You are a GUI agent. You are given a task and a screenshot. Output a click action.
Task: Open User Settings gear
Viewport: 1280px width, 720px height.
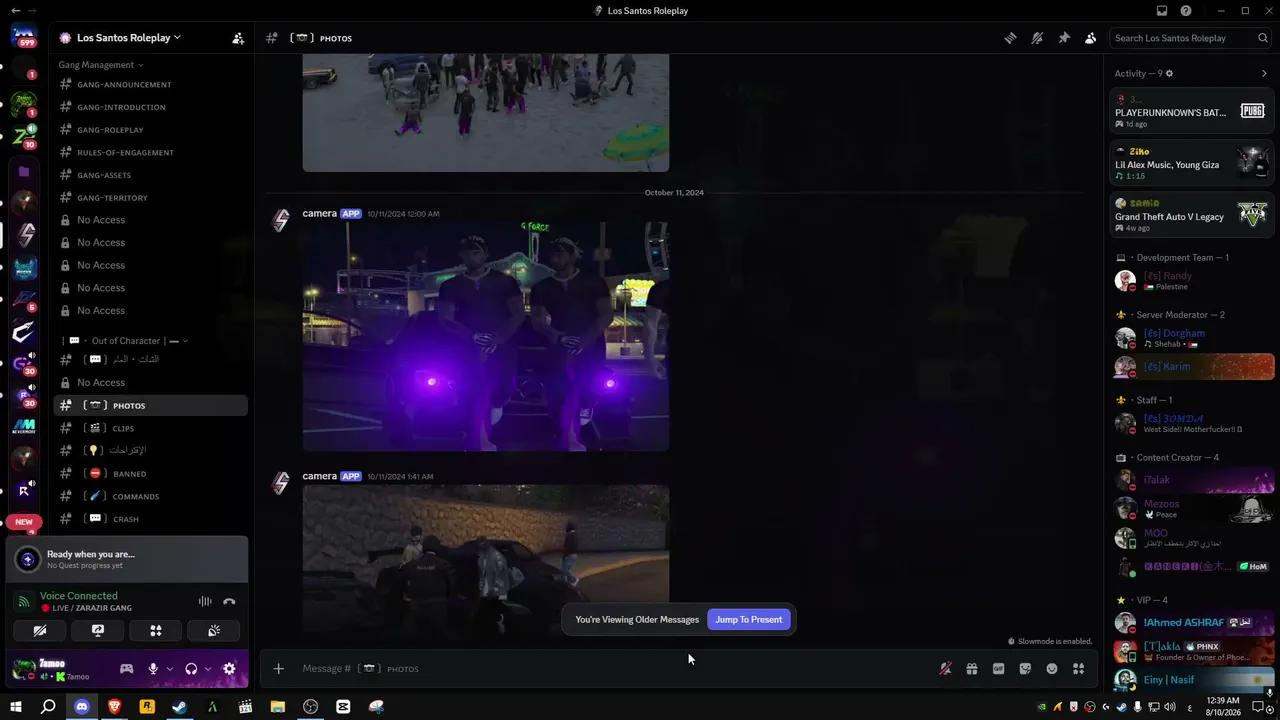[x=229, y=669]
